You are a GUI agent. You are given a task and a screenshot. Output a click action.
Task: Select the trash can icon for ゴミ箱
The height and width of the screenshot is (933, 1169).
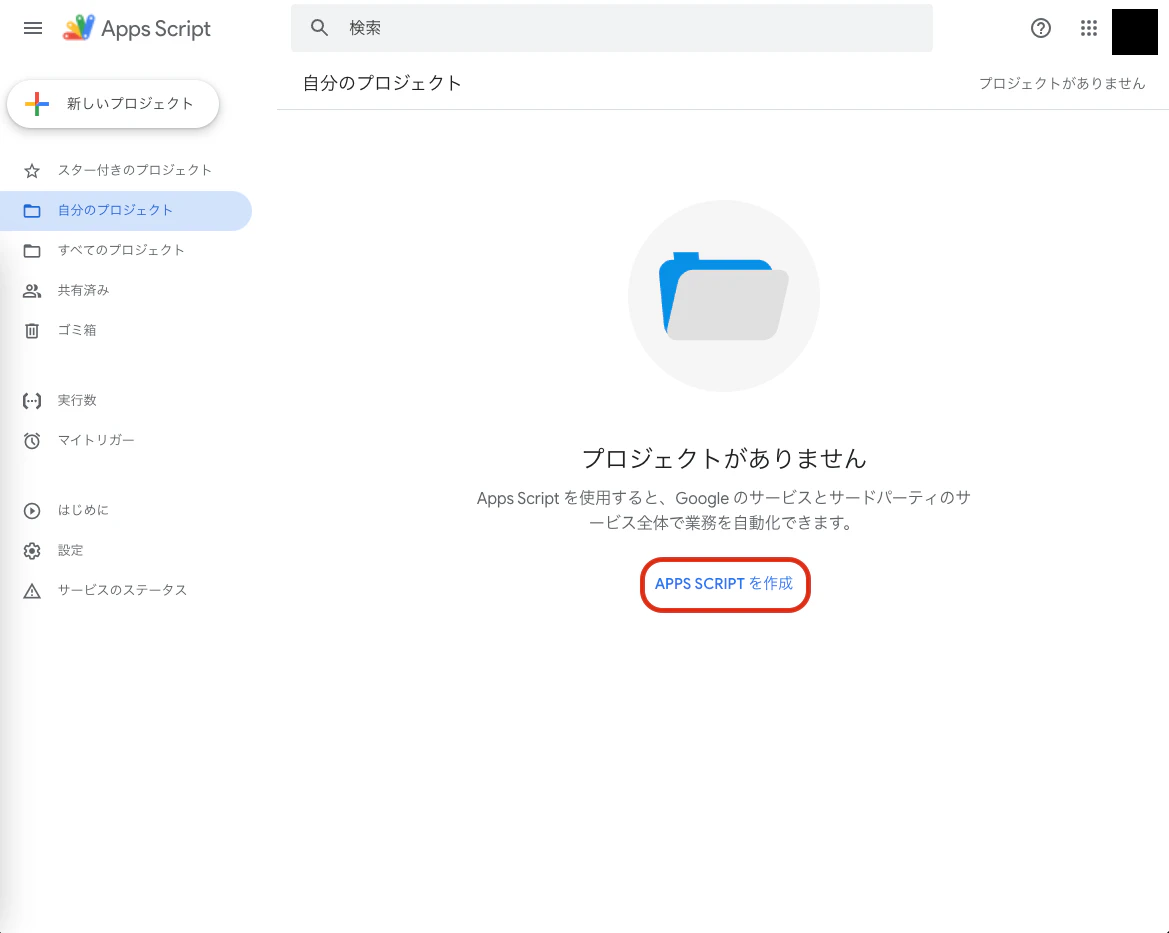pos(31,330)
